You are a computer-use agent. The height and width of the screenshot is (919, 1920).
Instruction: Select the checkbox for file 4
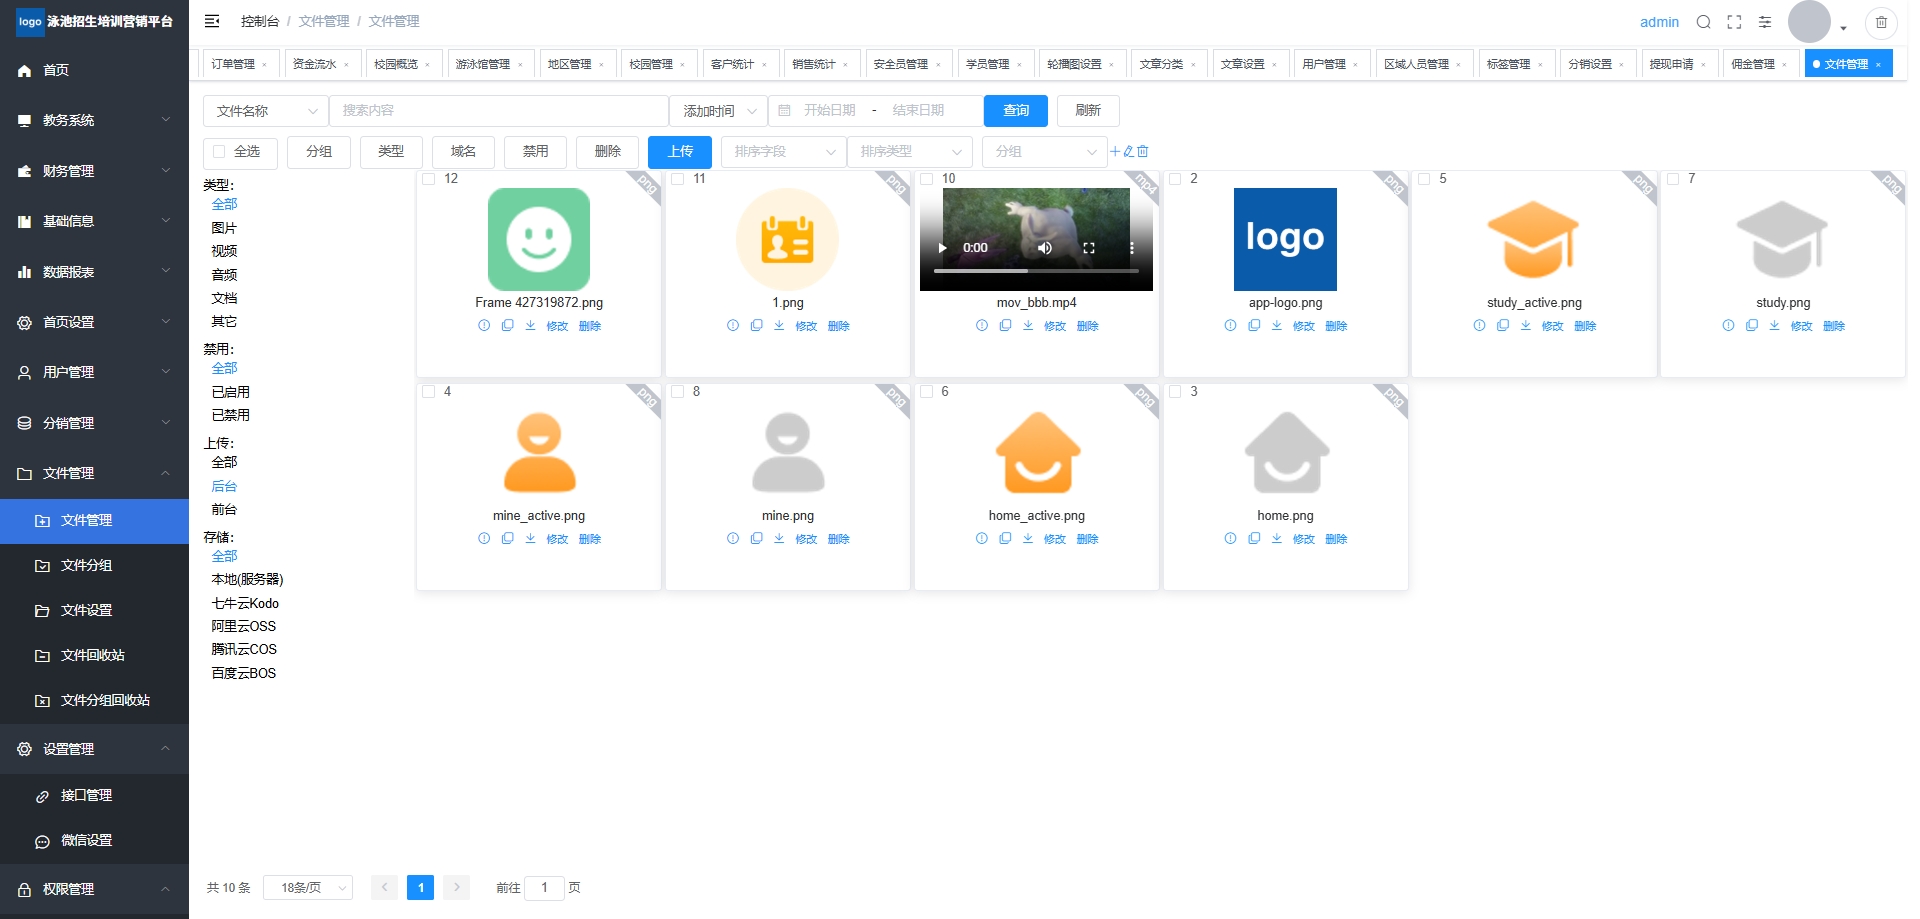429,392
